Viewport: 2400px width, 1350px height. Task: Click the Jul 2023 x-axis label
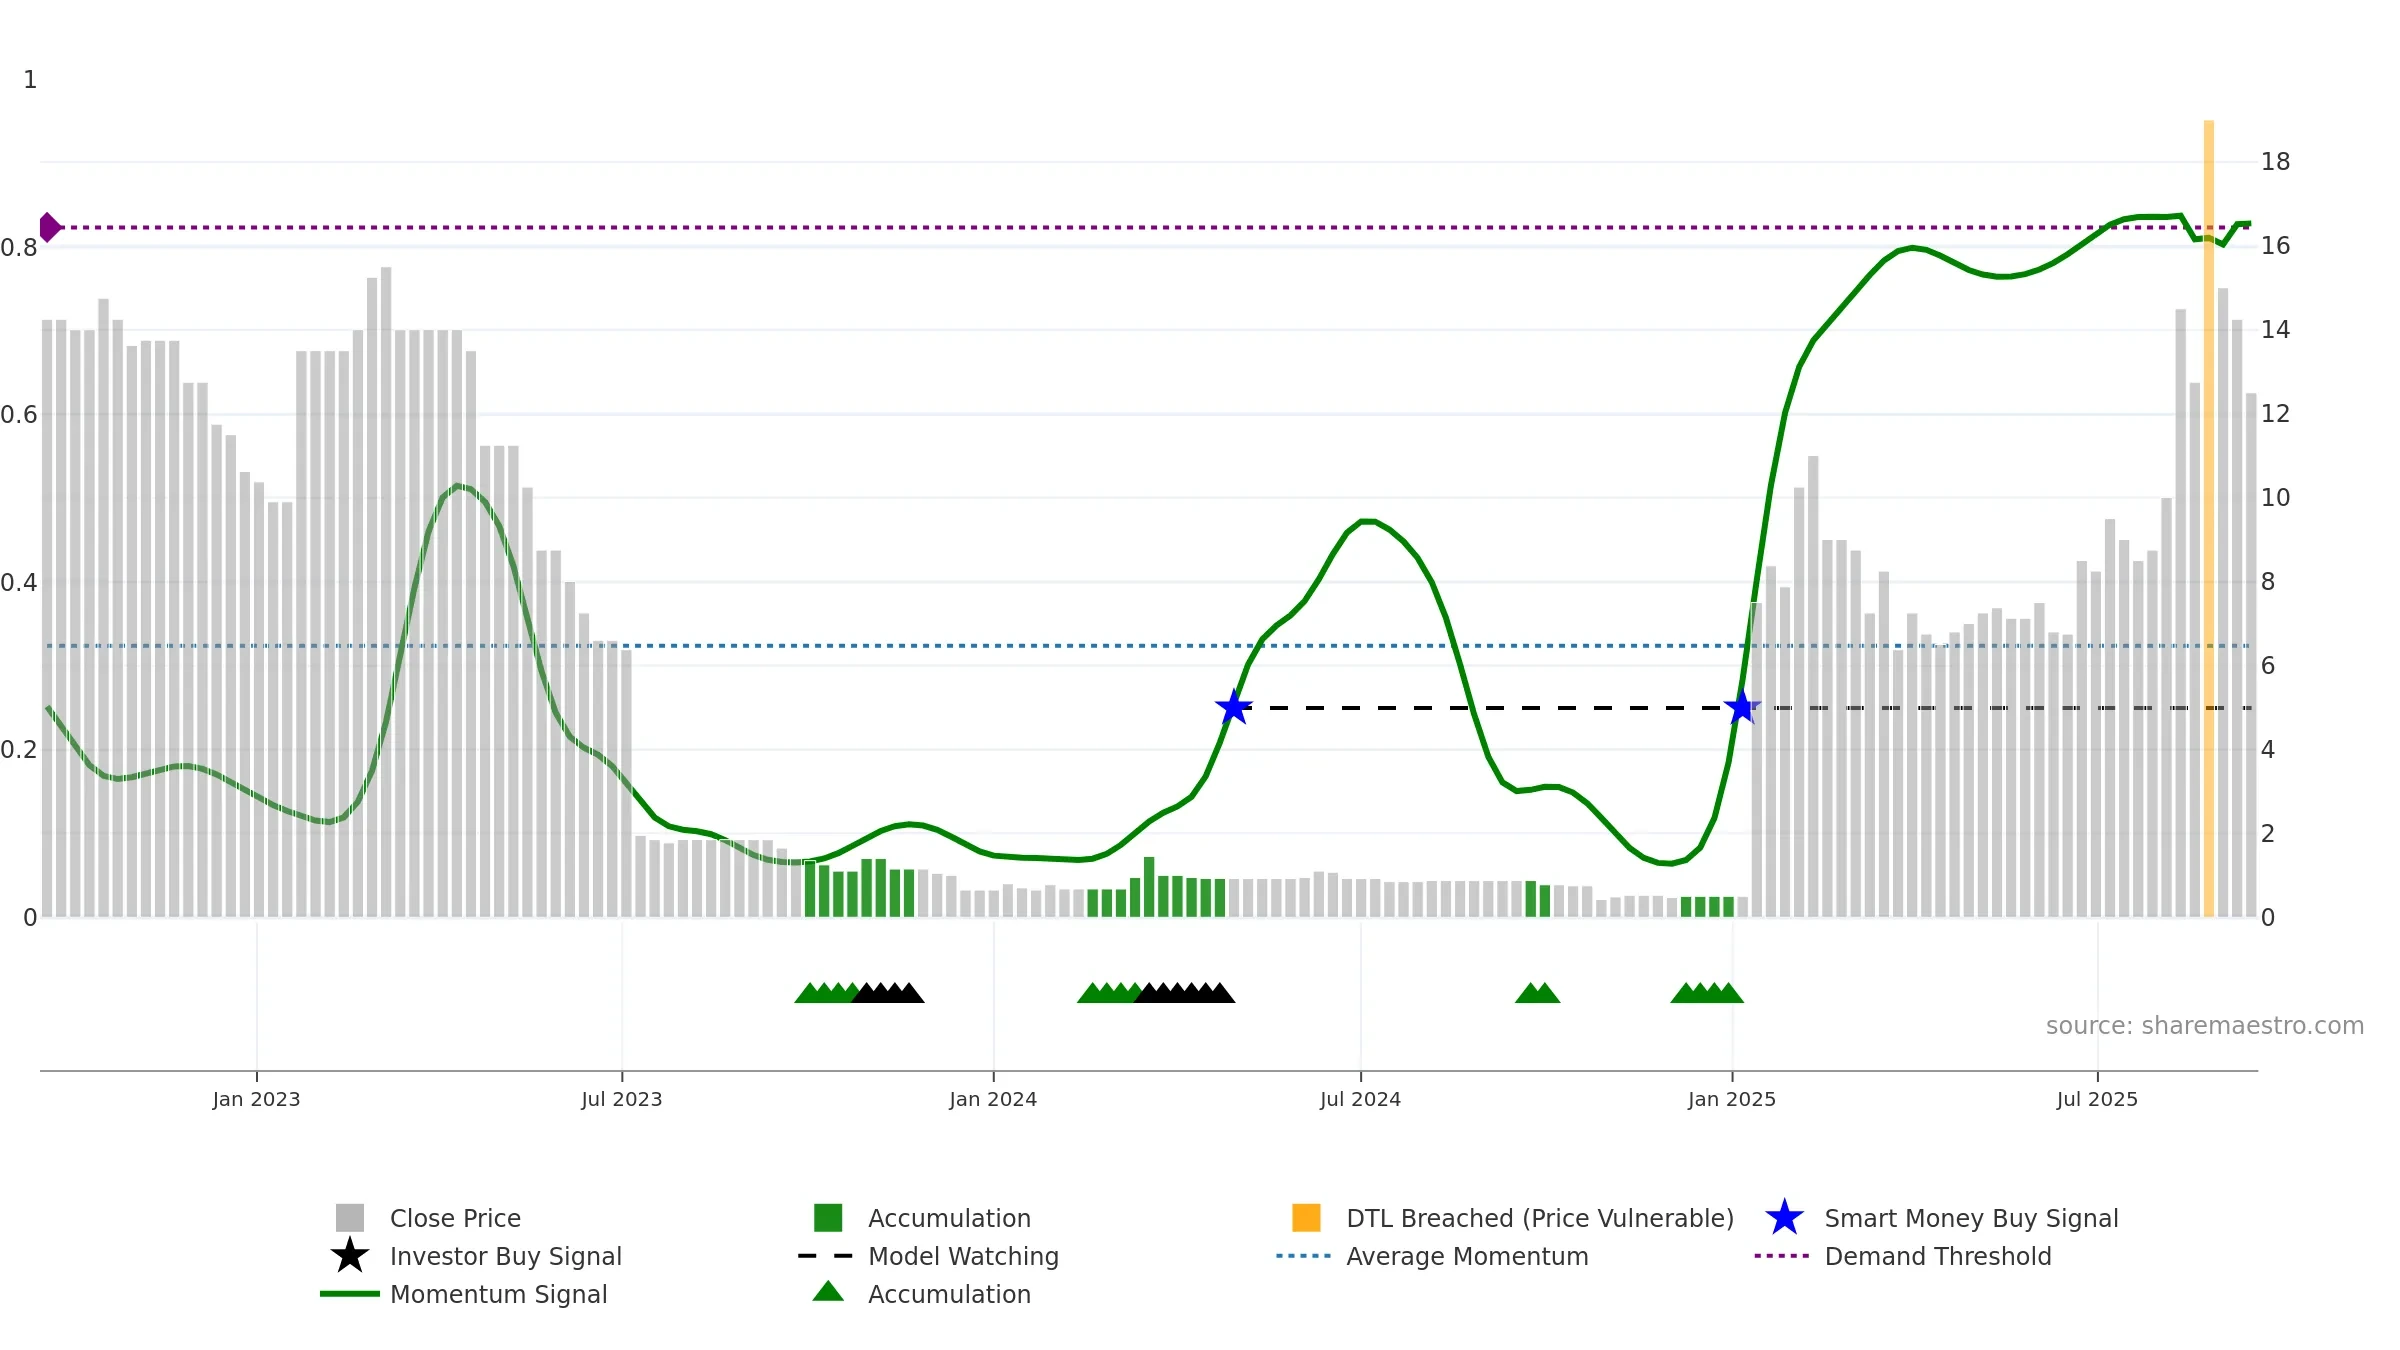click(622, 1099)
